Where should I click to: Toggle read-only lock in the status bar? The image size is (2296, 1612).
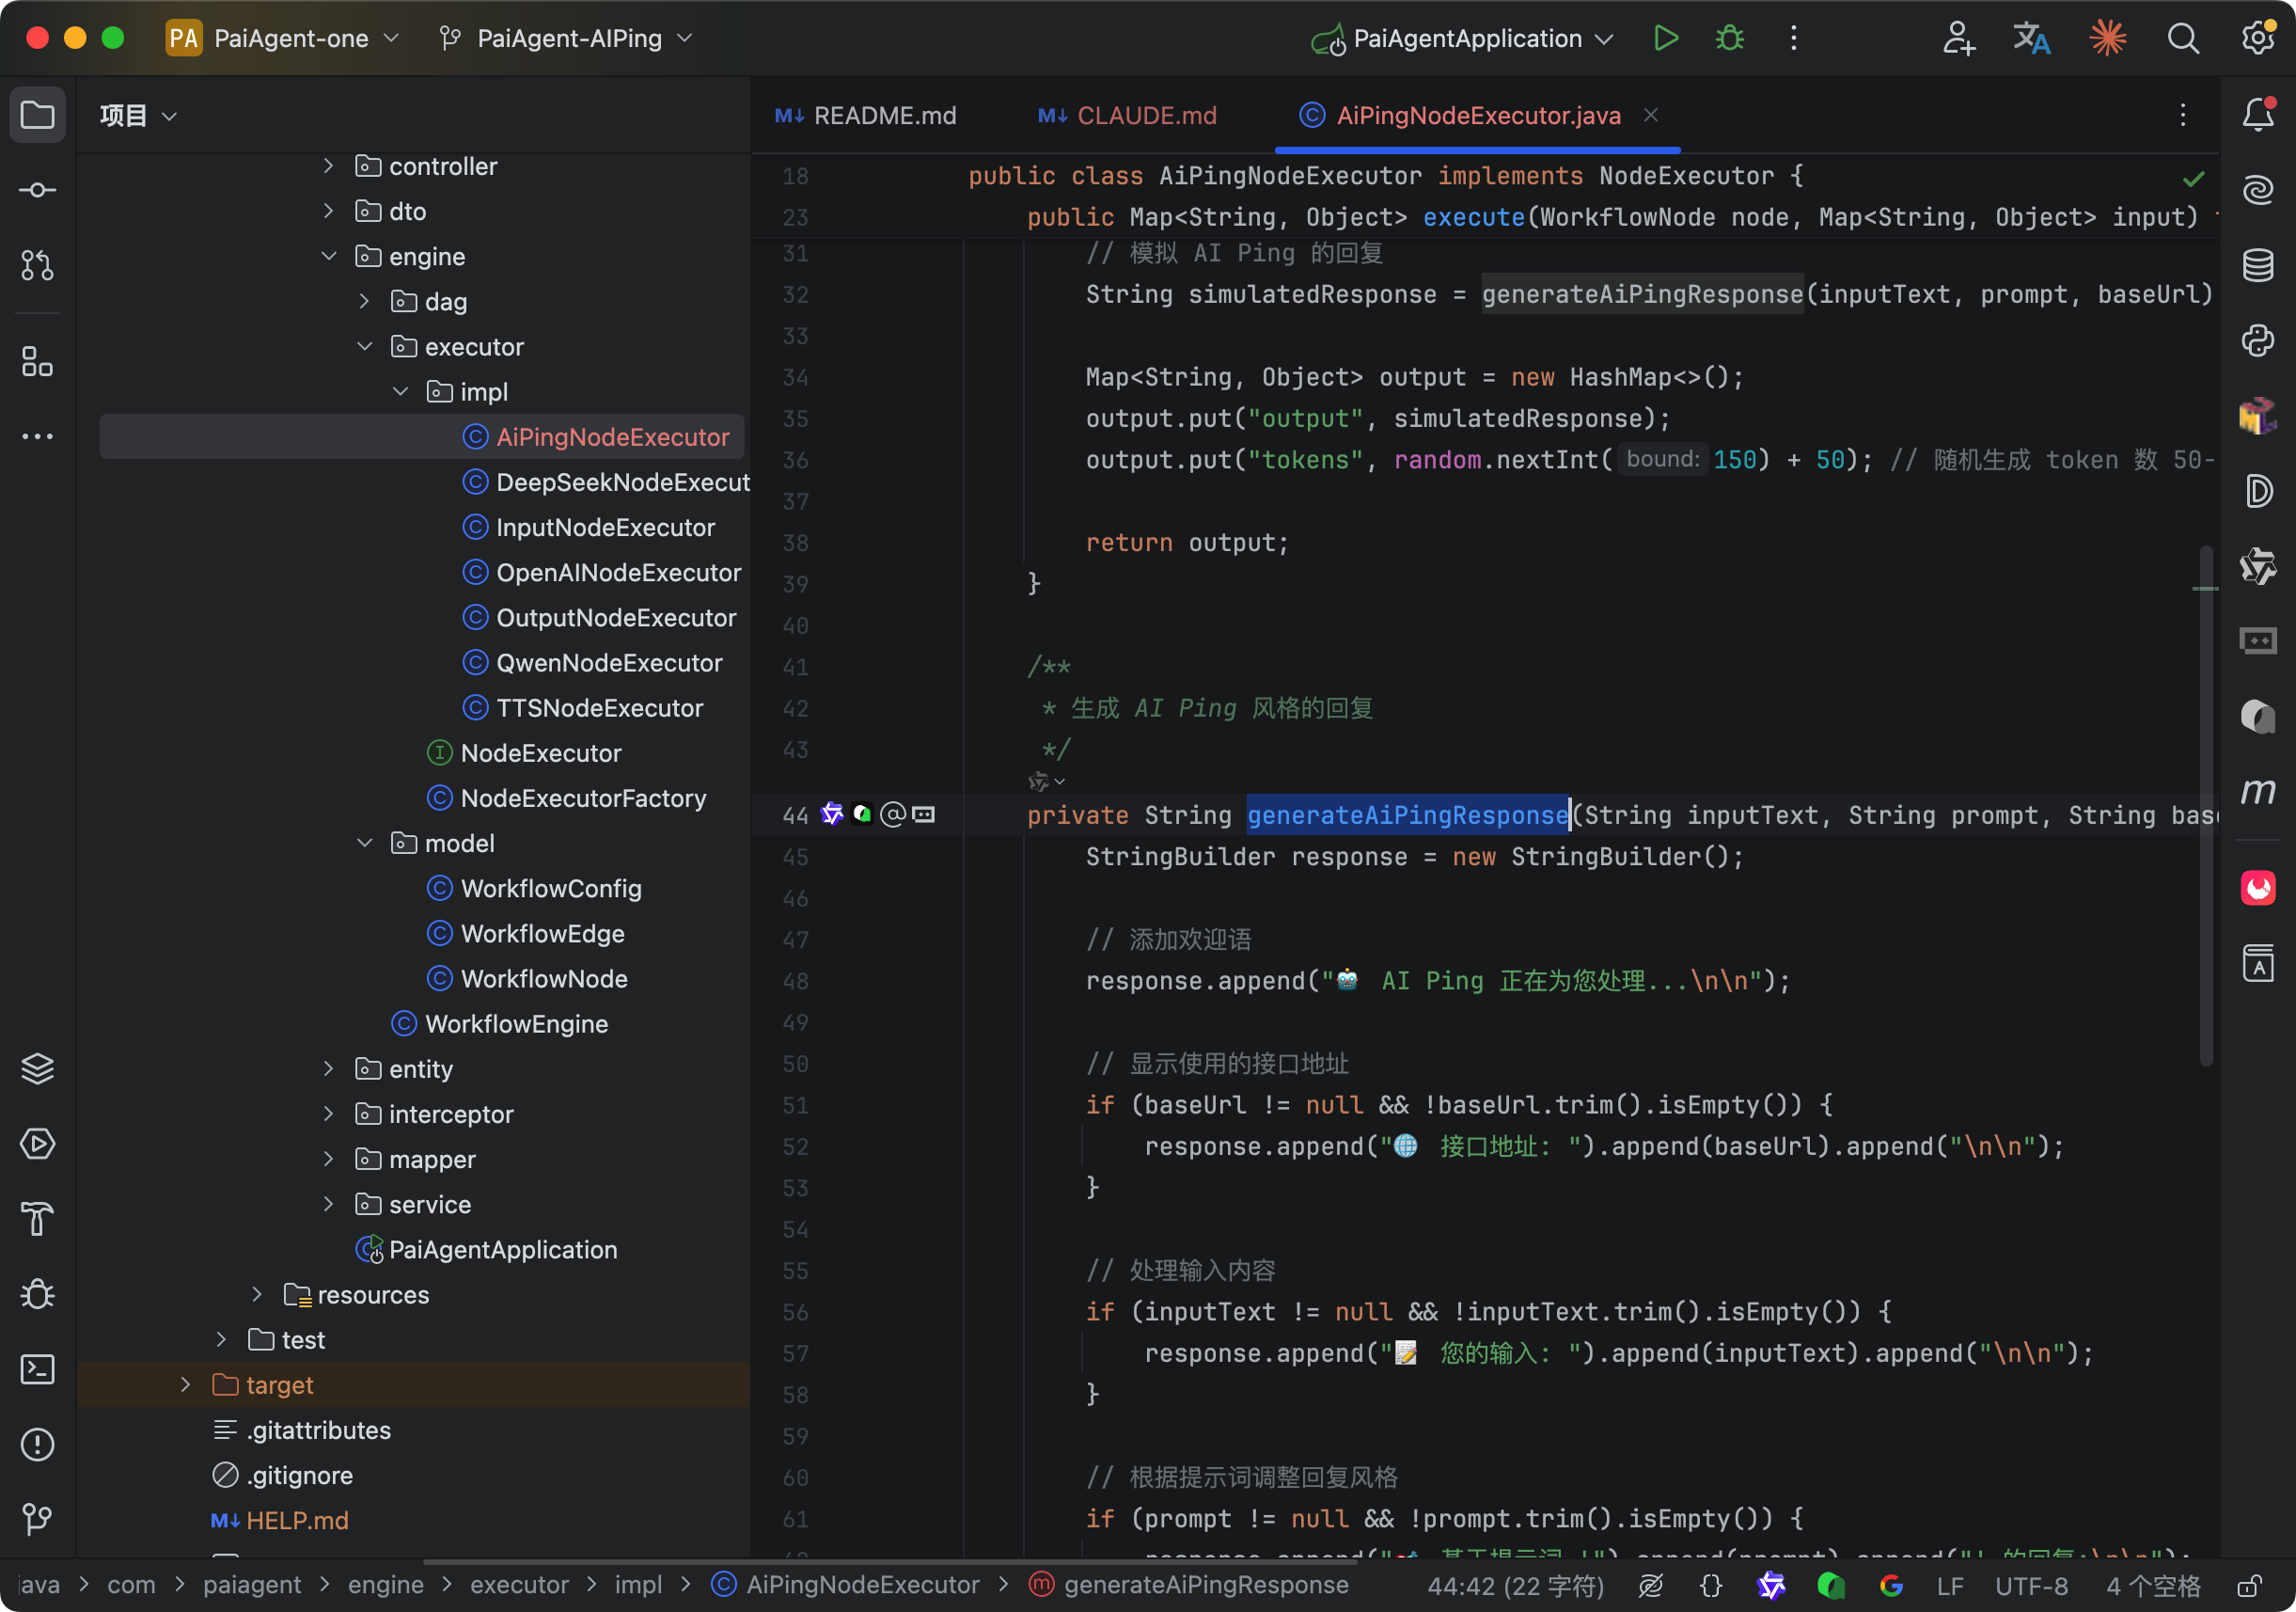[x=2248, y=1586]
